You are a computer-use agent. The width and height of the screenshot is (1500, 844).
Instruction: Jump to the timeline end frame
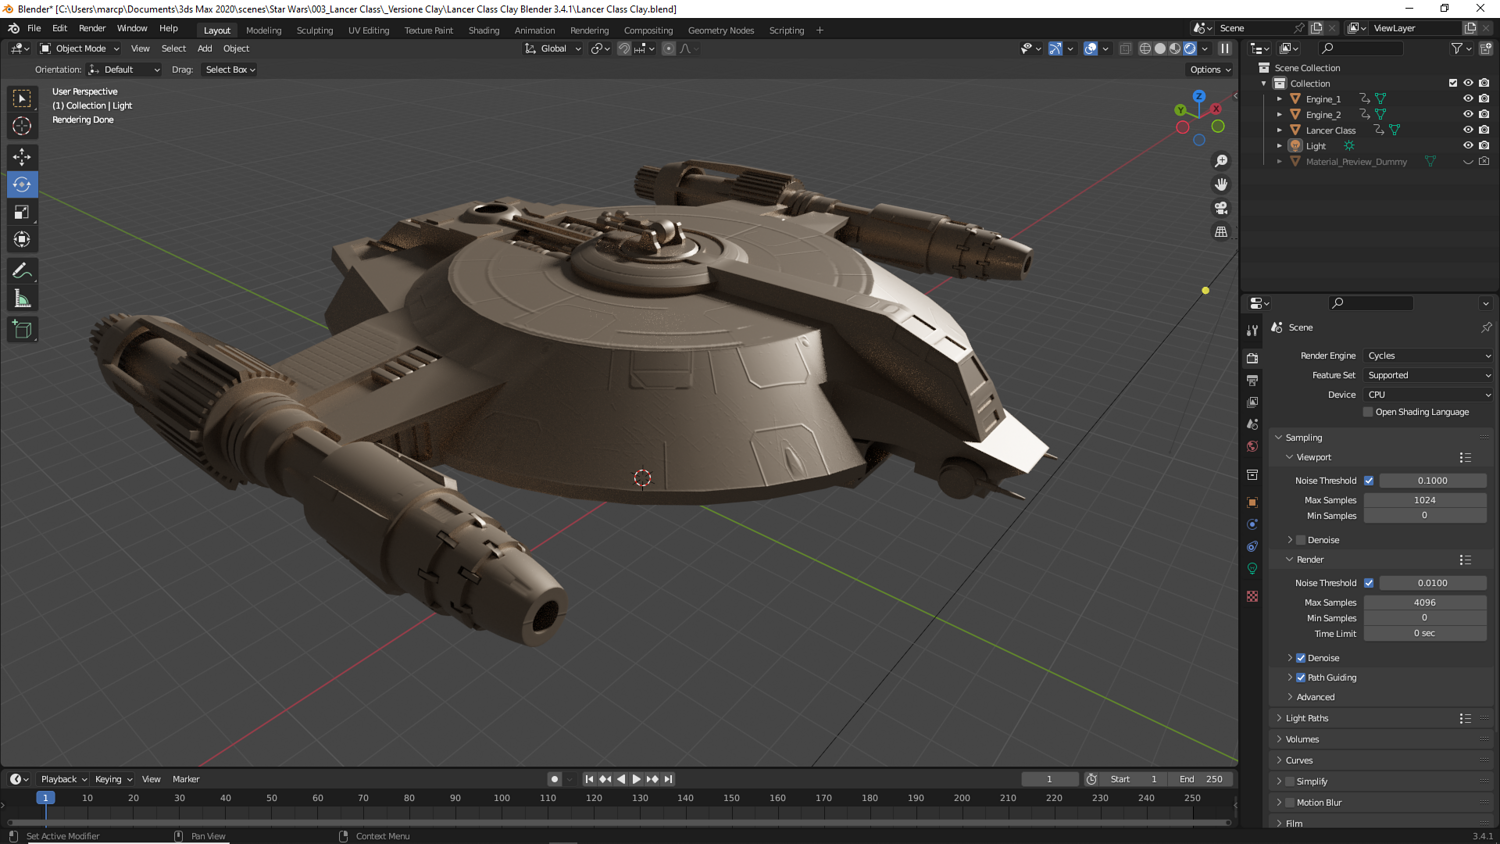[x=669, y=779]
